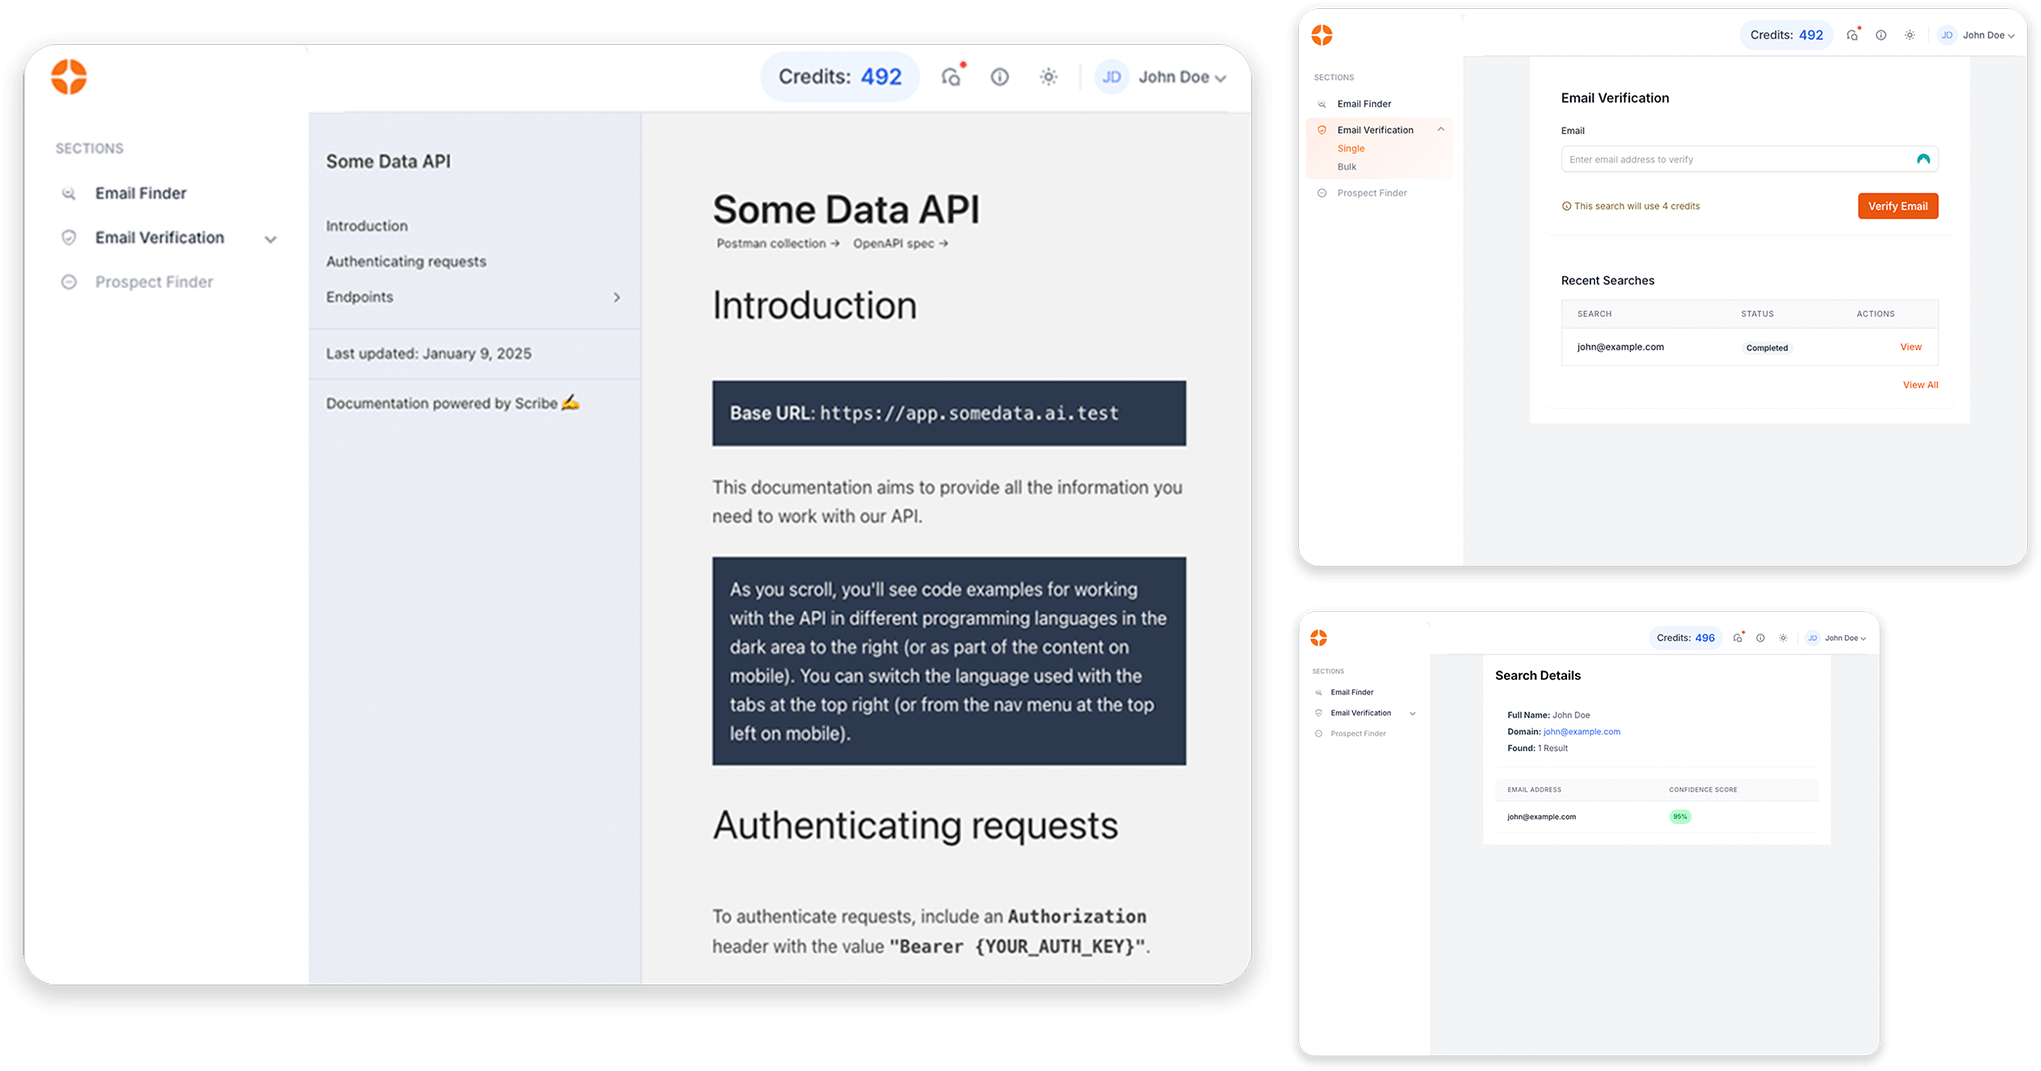This screenshot has height=1071, width=2041.
Task: Click Documentation powered by Scribe text
Action: click(453, 403)
